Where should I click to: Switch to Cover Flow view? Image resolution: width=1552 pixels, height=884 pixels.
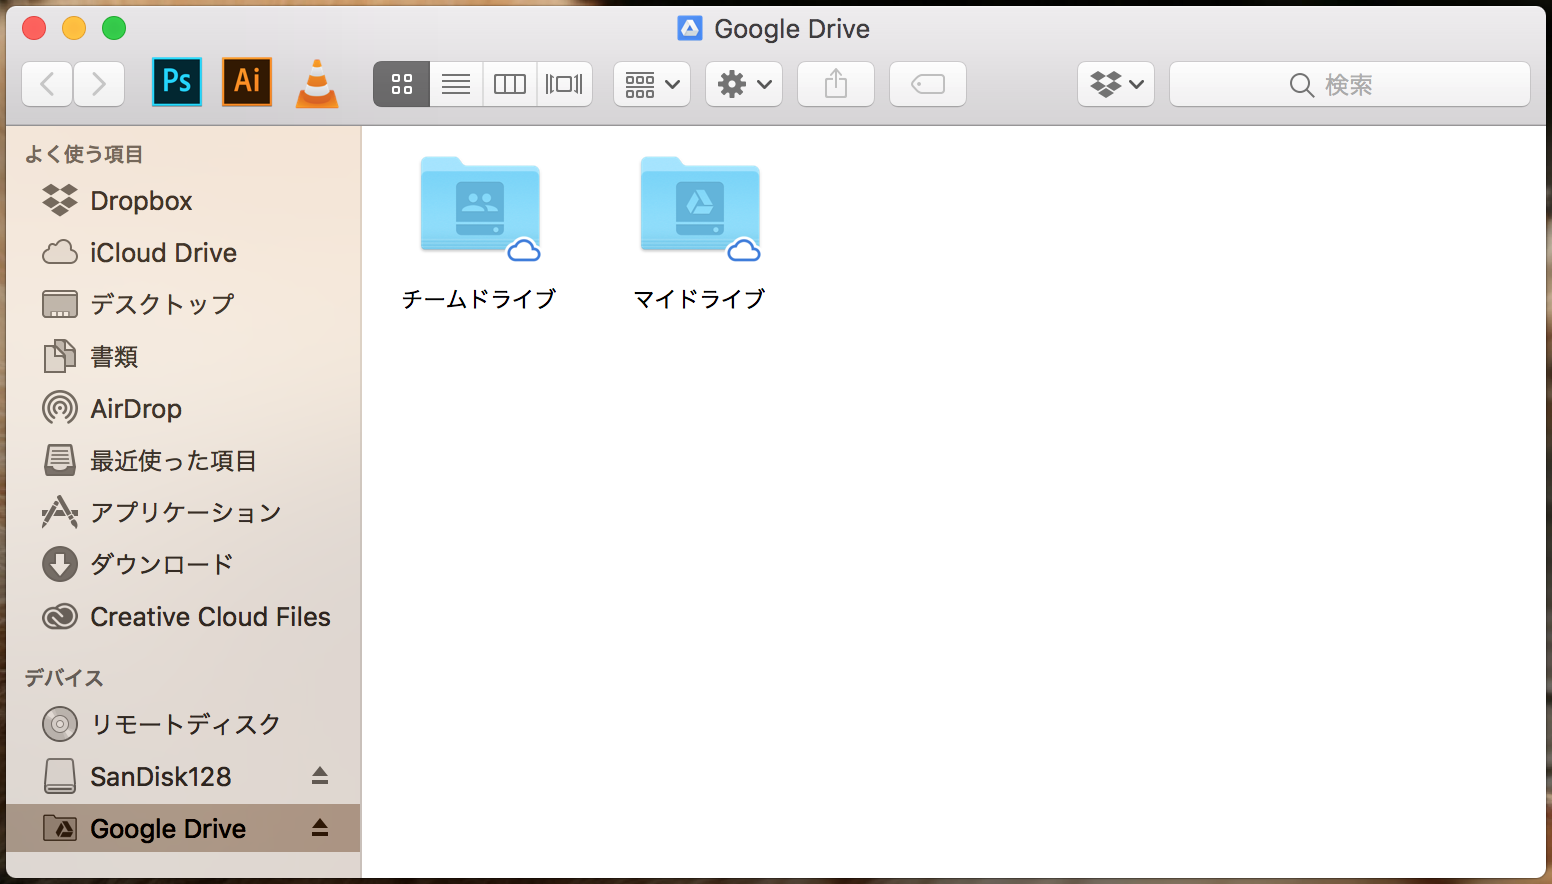[x=565, y=84]
